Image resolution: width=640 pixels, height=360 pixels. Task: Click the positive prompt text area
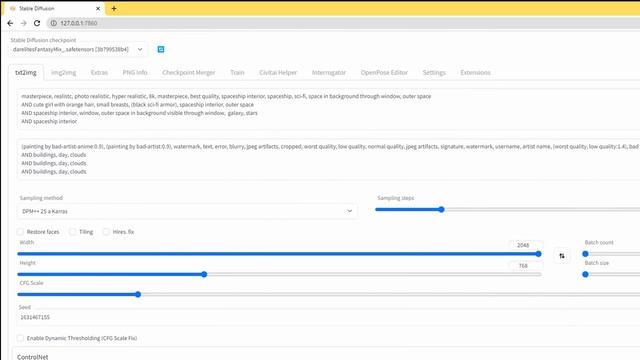pos(329,109)
